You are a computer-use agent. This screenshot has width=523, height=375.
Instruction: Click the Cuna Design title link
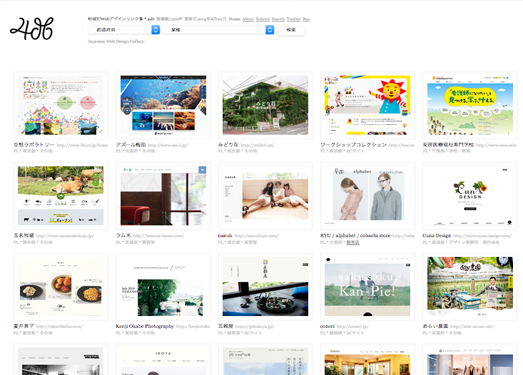437,236
